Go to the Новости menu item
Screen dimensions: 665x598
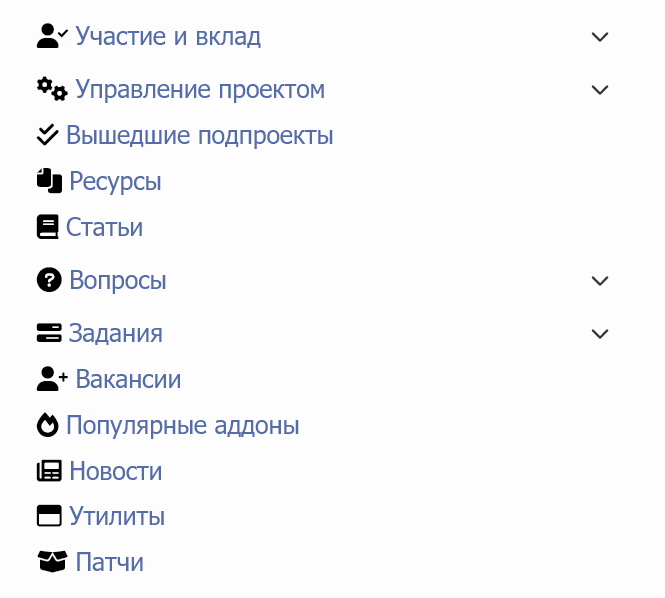(115, 471)
